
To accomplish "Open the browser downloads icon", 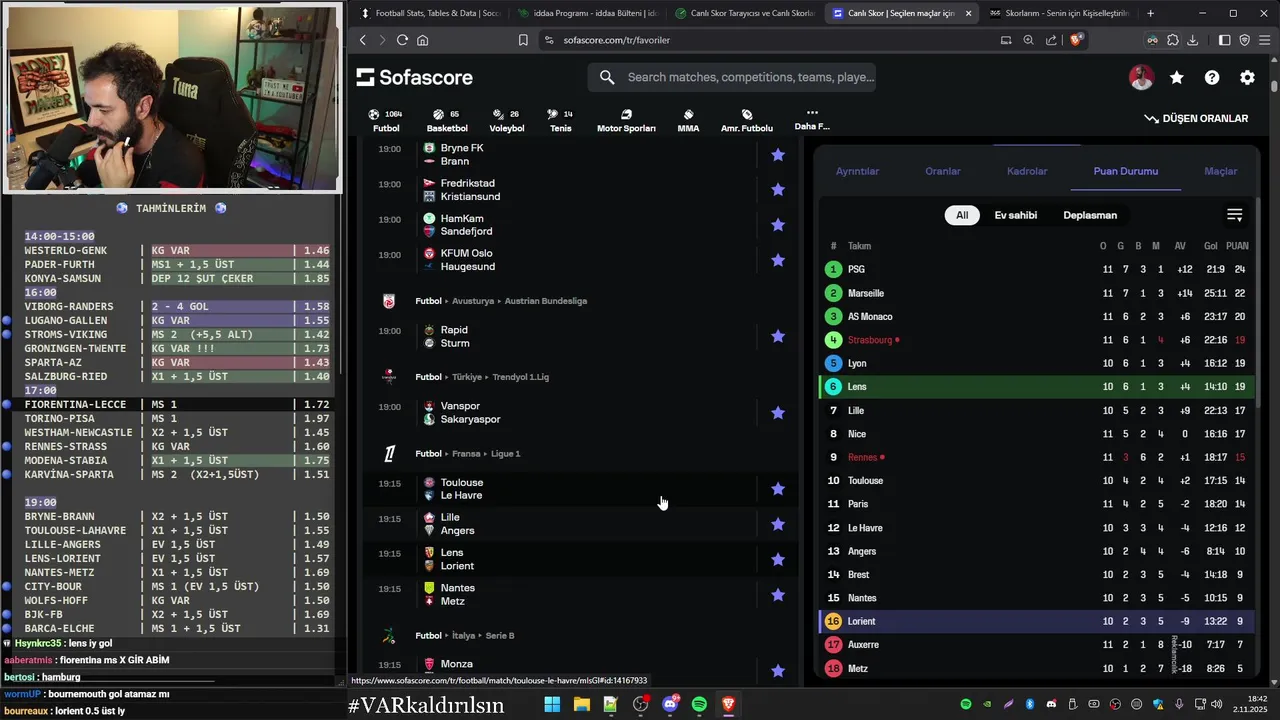I will pyautogui.click(x=1192, y=40).
